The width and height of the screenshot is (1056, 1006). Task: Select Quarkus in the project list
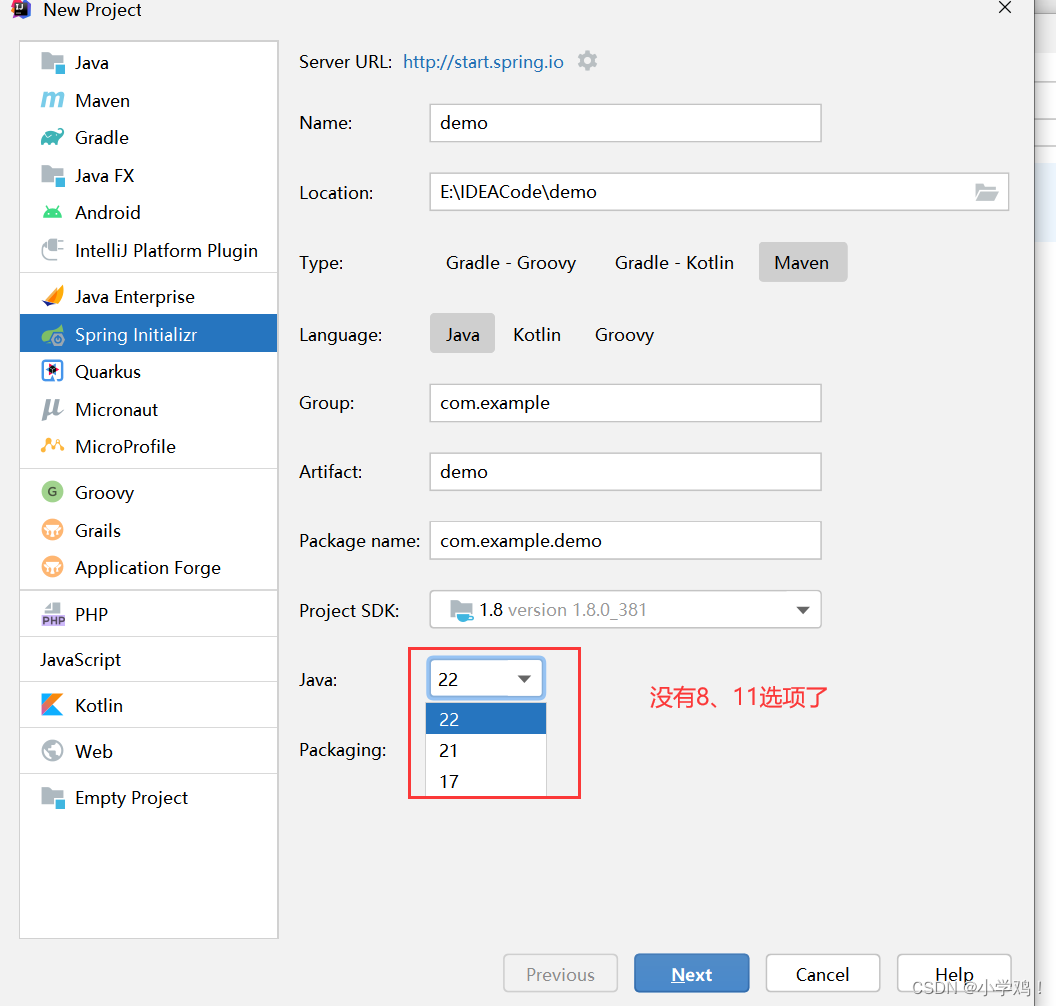(x=149, y=372)
